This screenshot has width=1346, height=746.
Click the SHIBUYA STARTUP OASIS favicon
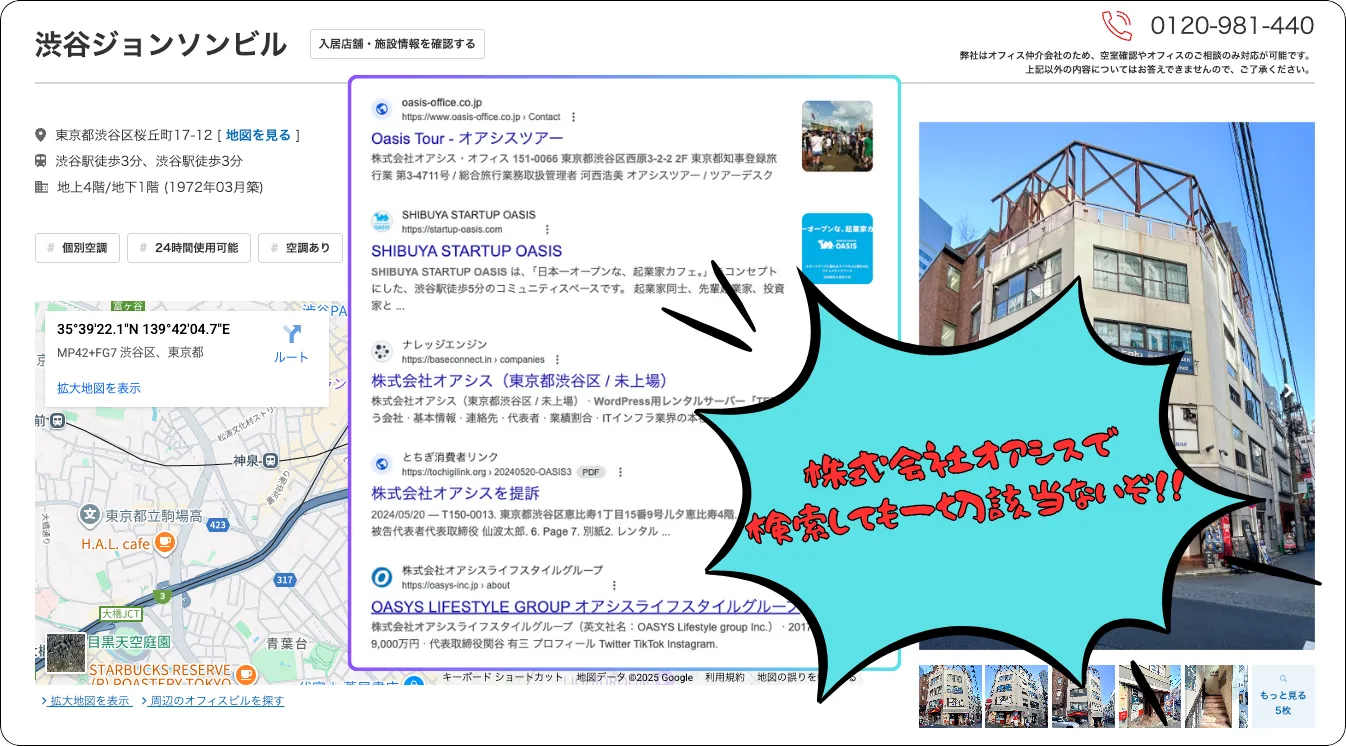click(381, 221)
